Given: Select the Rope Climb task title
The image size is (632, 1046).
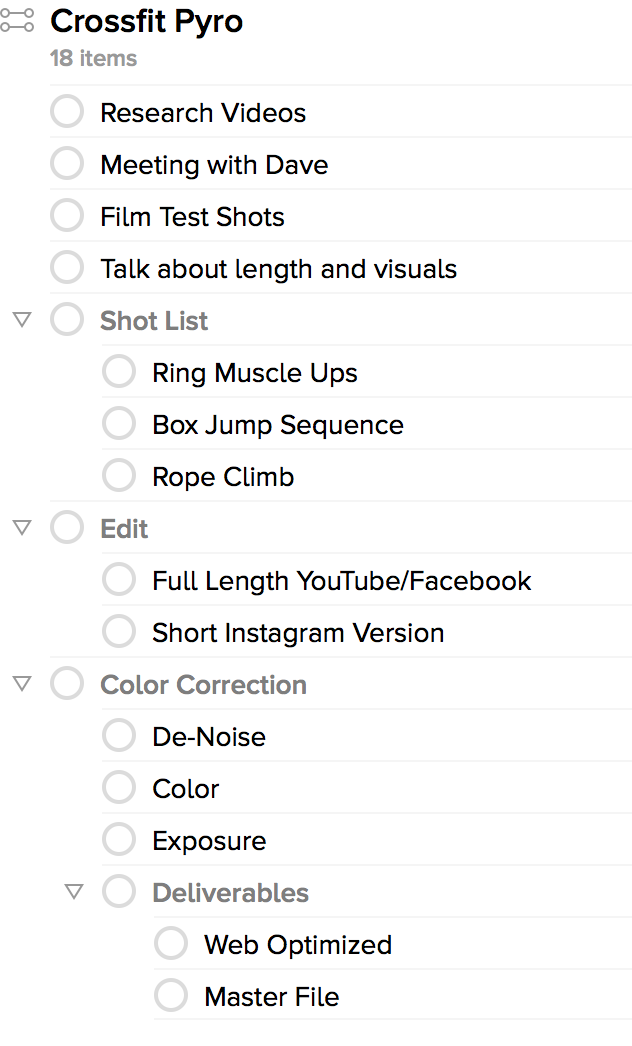Looking at the screenshot, I should click(223, 477).
